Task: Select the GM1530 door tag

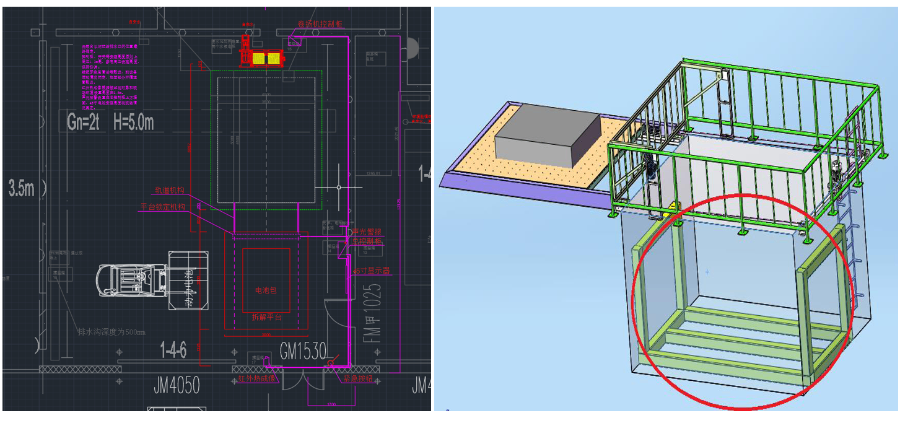Action: (x=303, y=350)
